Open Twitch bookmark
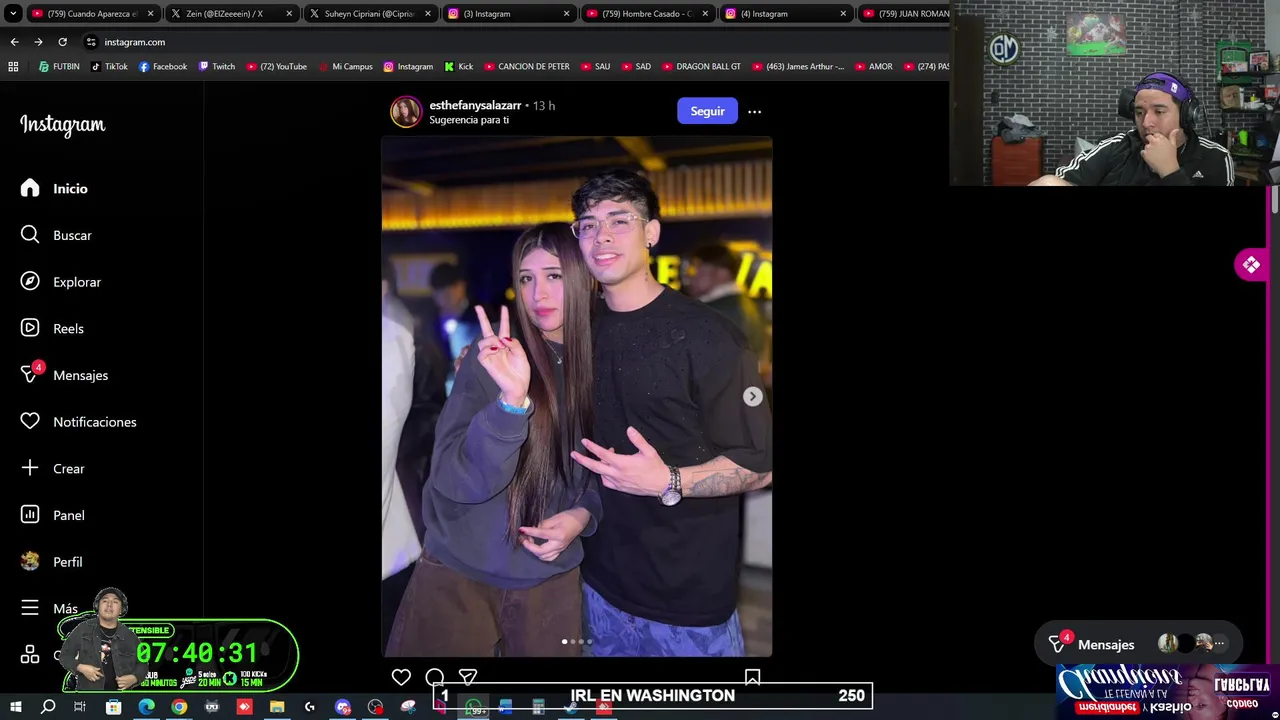 coord(217,67)
